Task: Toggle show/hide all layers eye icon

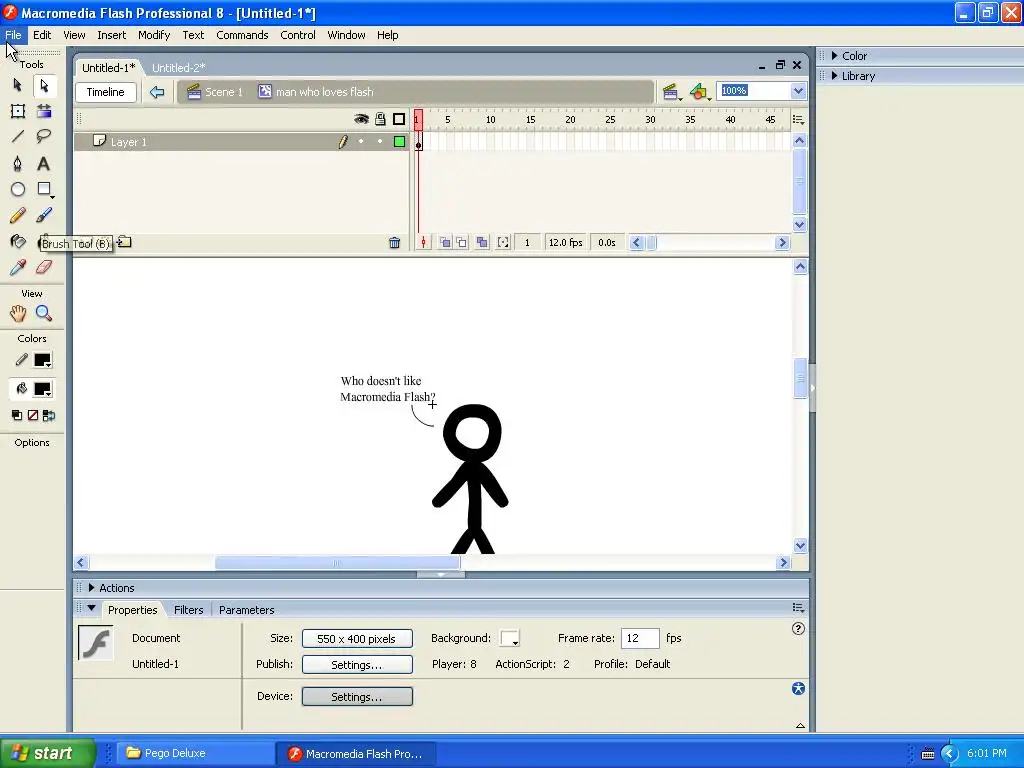Action: tap(361, 119)
